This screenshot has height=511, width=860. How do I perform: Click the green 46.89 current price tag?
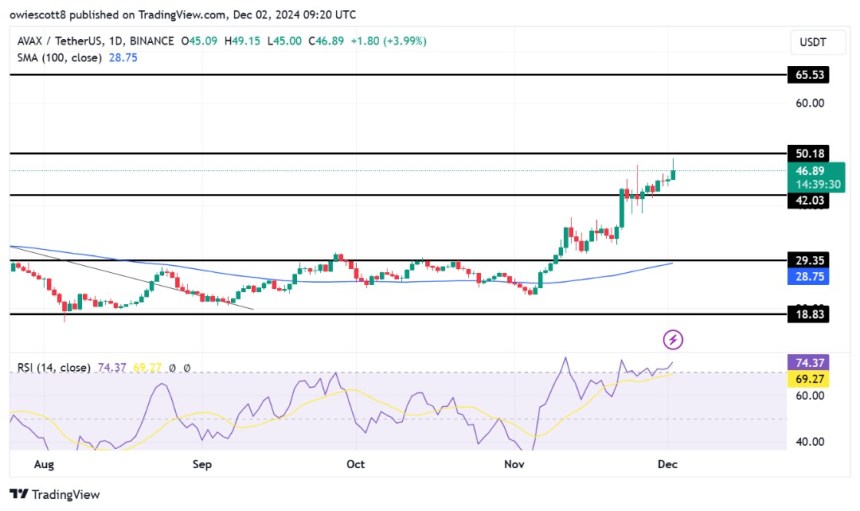coord(816,177)
